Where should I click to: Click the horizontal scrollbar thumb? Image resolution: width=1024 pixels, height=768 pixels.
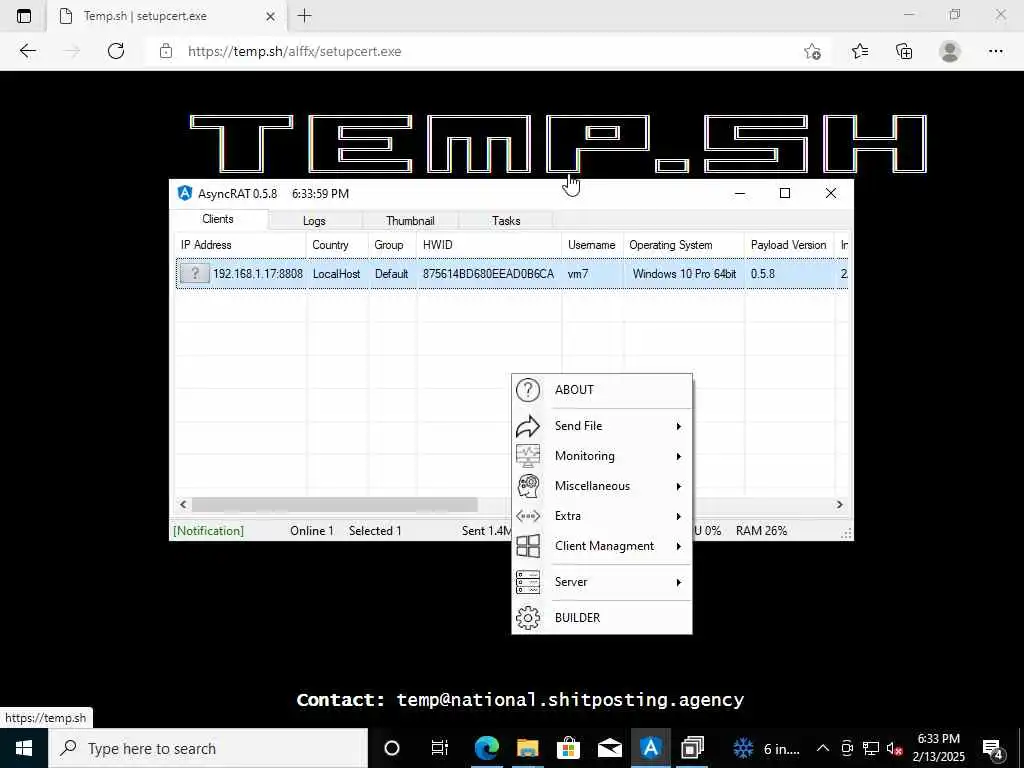[x=334, y=504]
